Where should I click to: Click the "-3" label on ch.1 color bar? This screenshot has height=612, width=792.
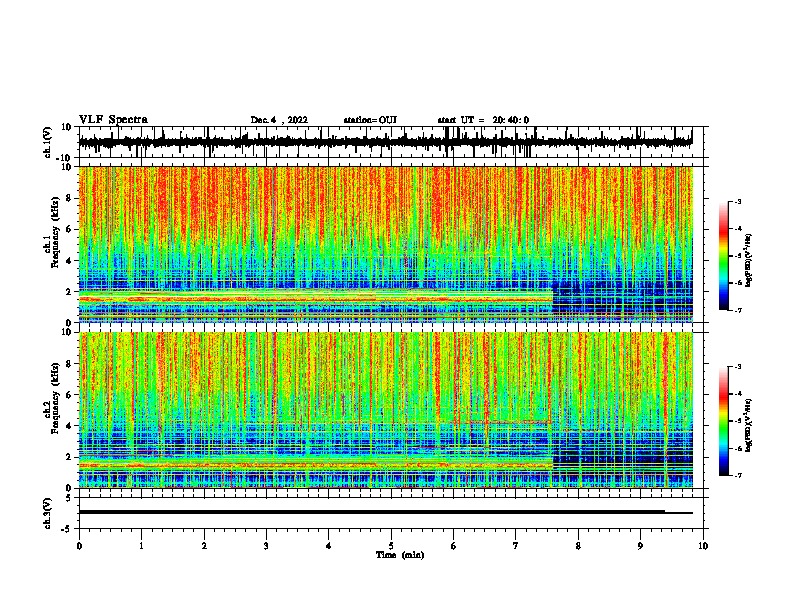737,201
